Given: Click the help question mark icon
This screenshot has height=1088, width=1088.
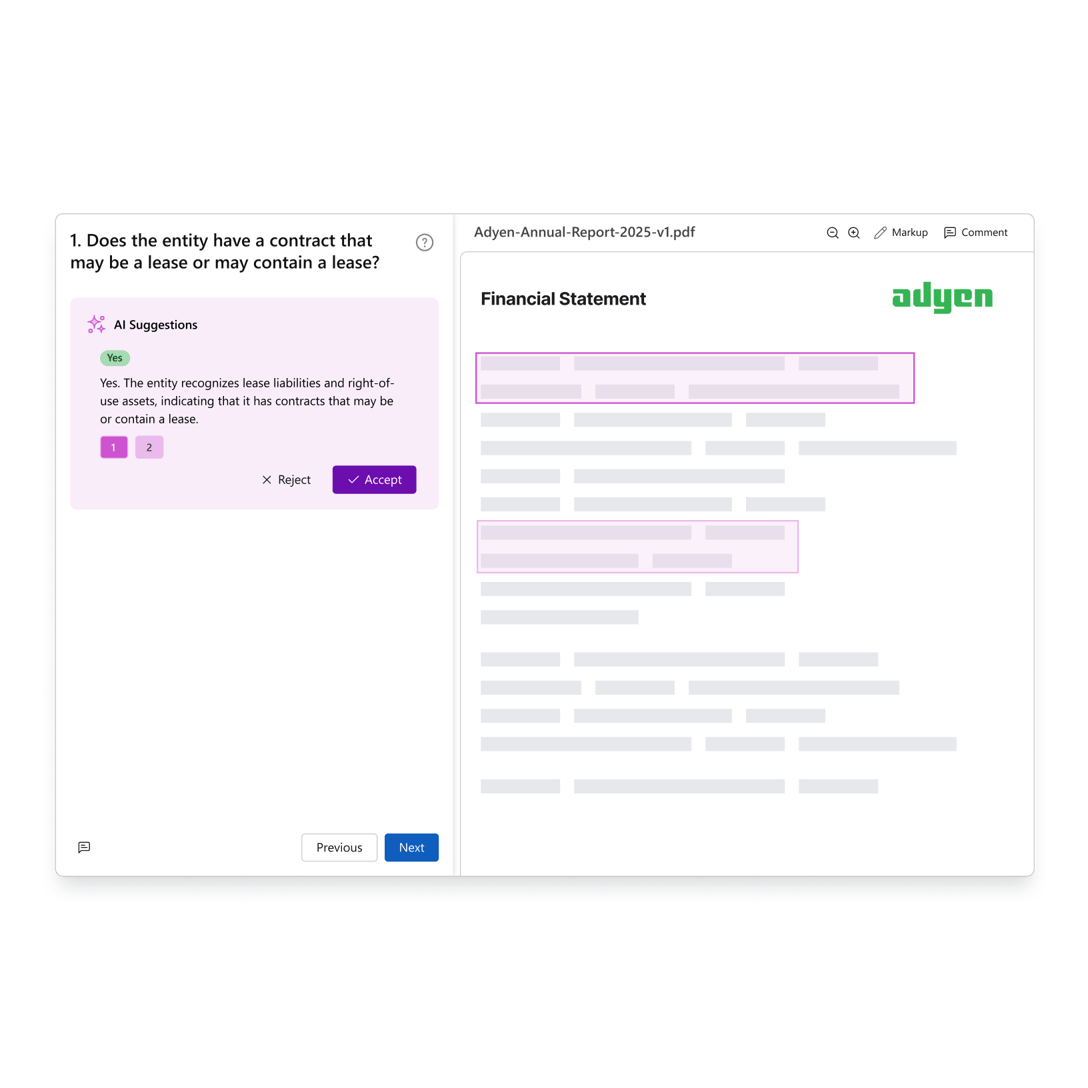Looking at the screenshot, I should click(425, 243).
